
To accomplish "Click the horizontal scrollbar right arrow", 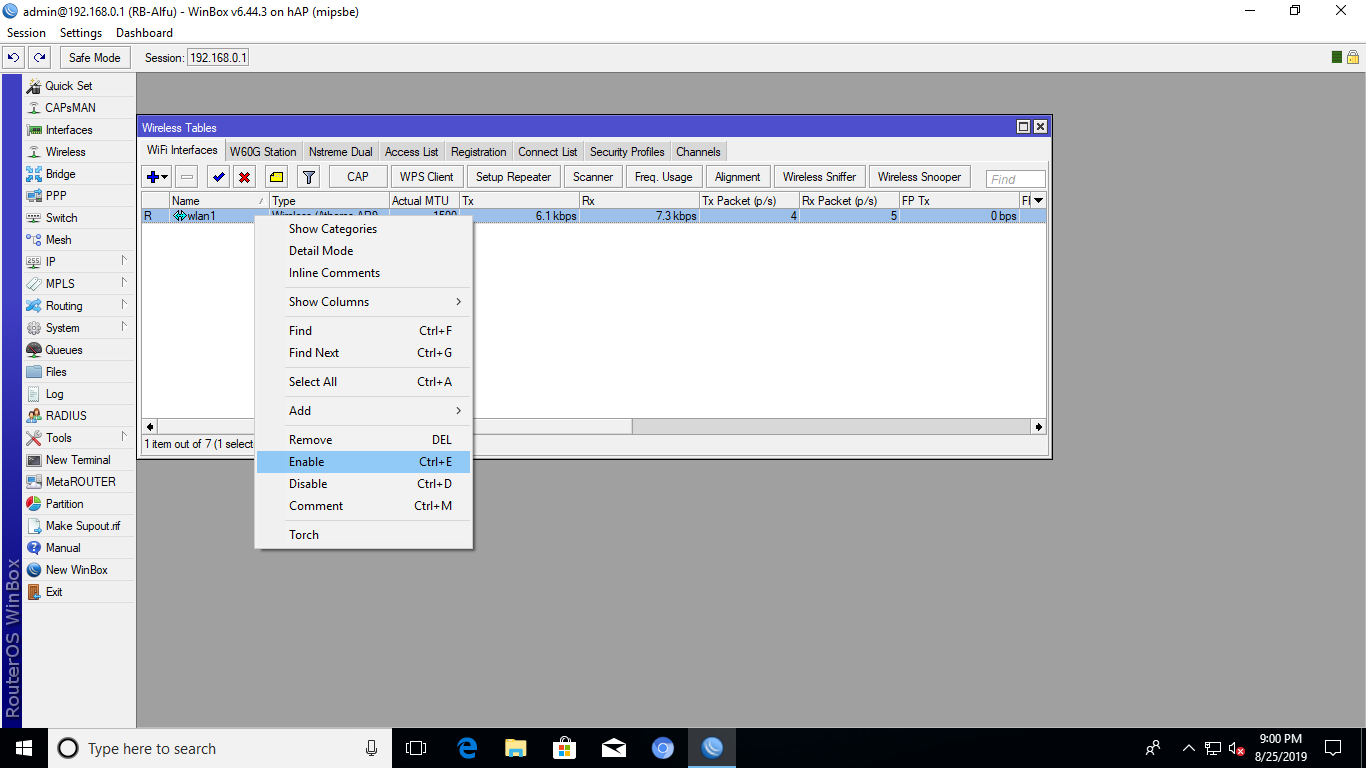I will point(1039,427).
